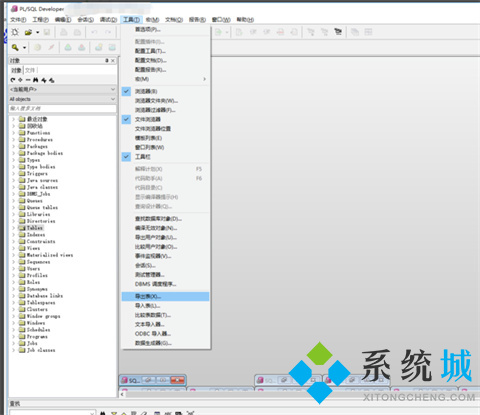Toggle the 对象 panel pin
The width and height of the screenshot is (480, 415).
coord(107,61)
